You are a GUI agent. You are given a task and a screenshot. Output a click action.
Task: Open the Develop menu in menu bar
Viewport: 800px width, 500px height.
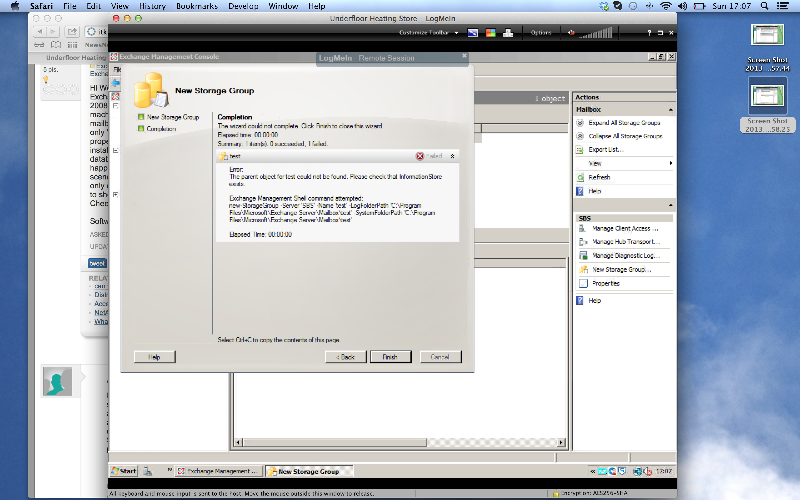pyautogui.click(x=243, y=6)
